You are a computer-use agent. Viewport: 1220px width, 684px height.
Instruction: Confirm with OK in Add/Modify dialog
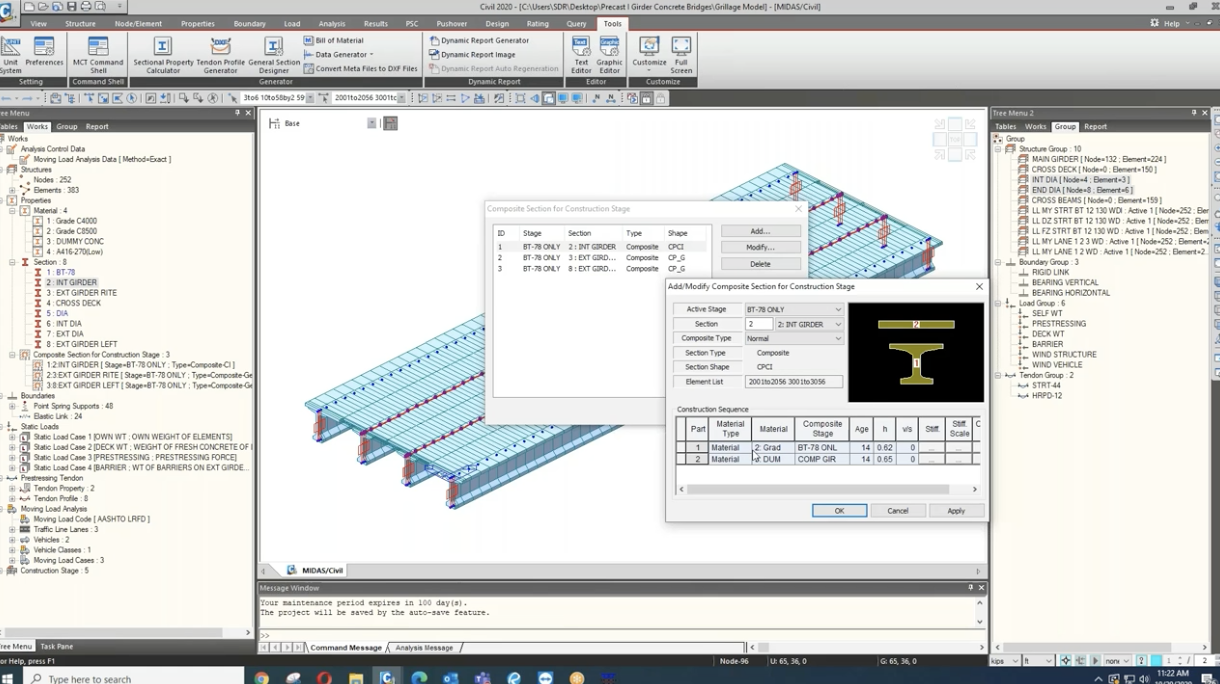click(x=839, y=511)
